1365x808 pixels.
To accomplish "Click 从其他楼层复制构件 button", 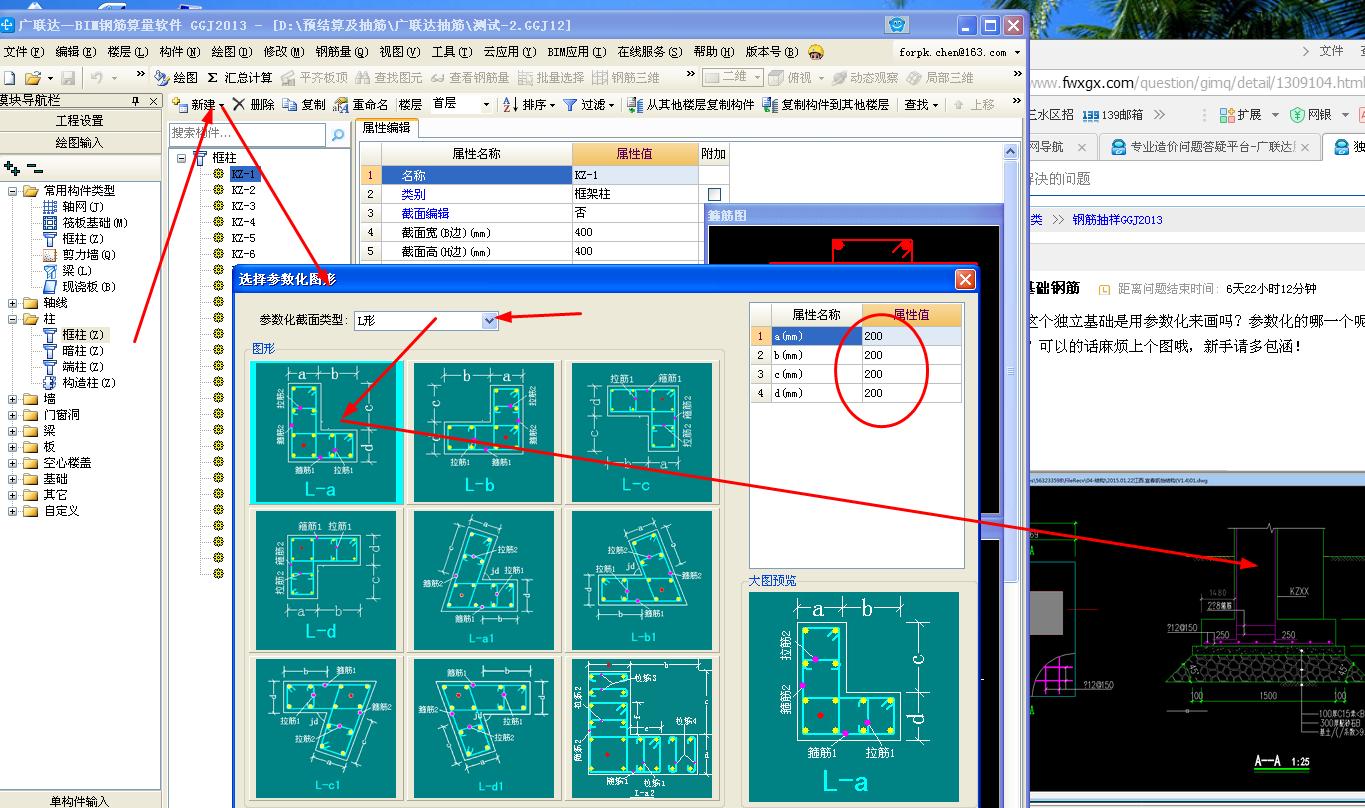I will click(x=691, y=104).
